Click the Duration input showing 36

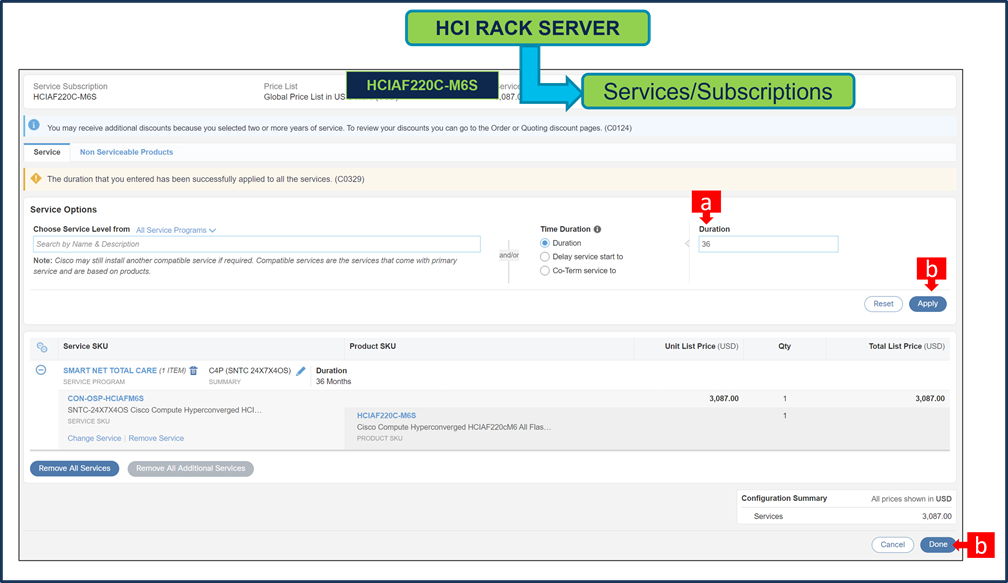click(768, 244)
